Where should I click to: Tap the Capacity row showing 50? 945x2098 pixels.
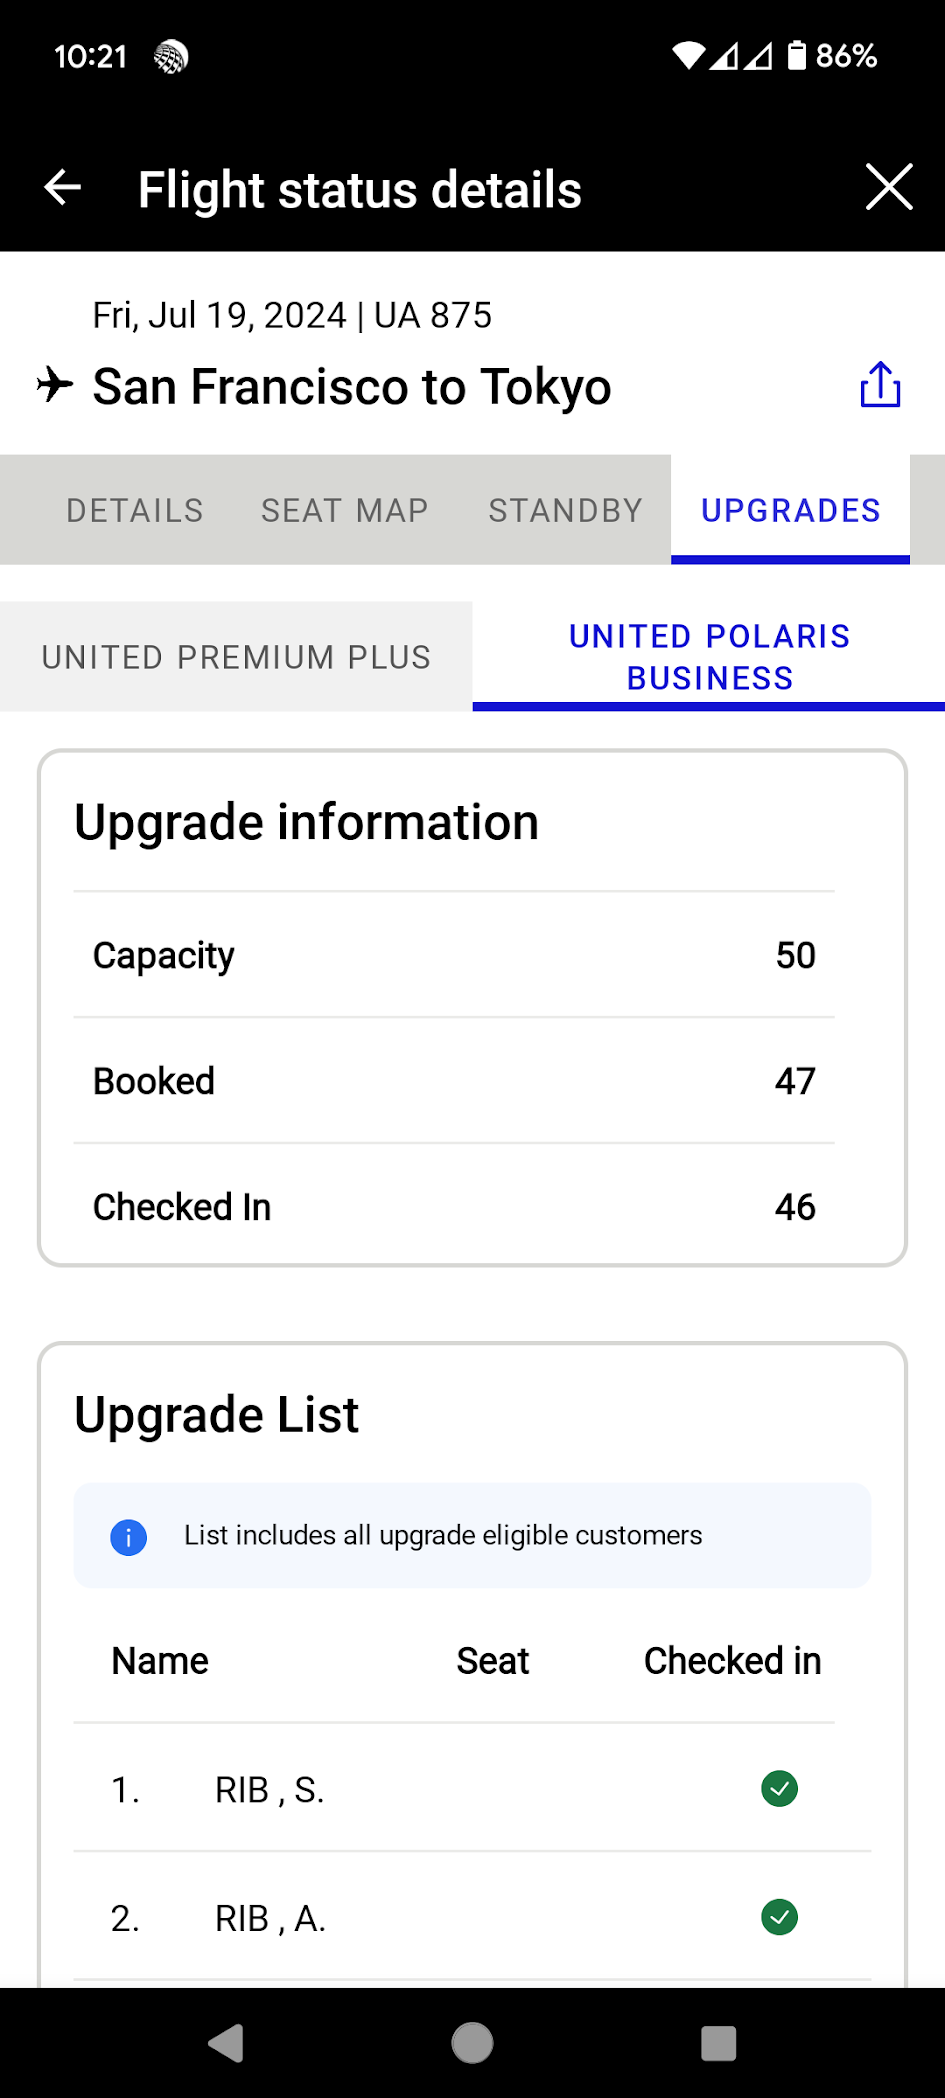coord(454,955)
